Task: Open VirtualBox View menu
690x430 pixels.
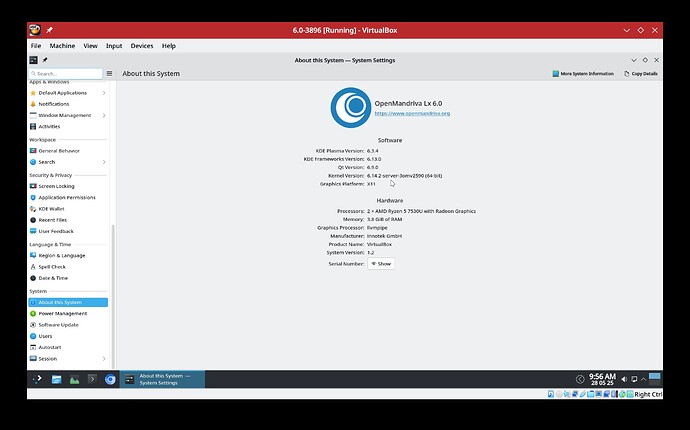Action: tap(91, 46)
